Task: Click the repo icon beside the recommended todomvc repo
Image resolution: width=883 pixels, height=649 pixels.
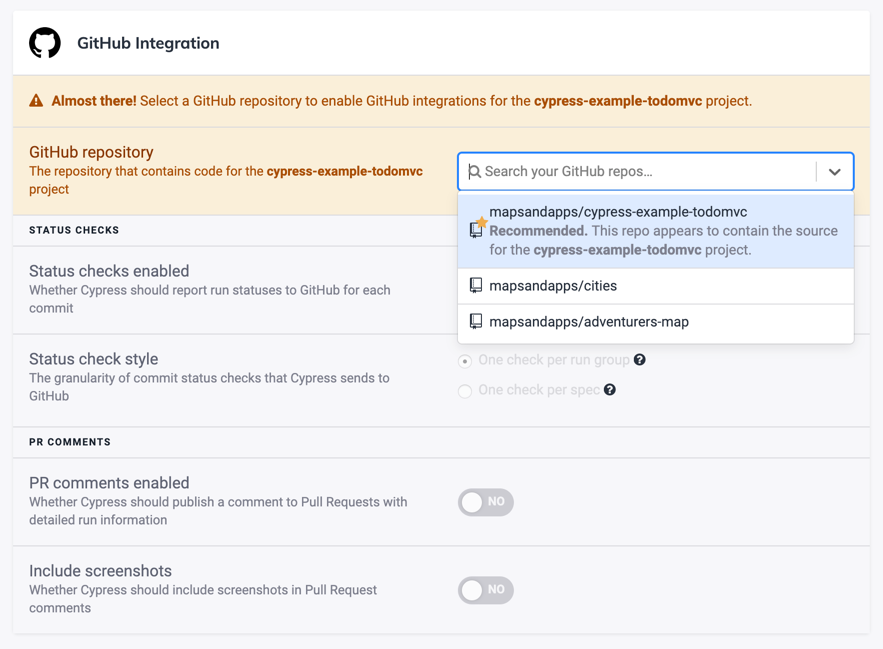Action: pyautogui.click(x=475, y=230)
